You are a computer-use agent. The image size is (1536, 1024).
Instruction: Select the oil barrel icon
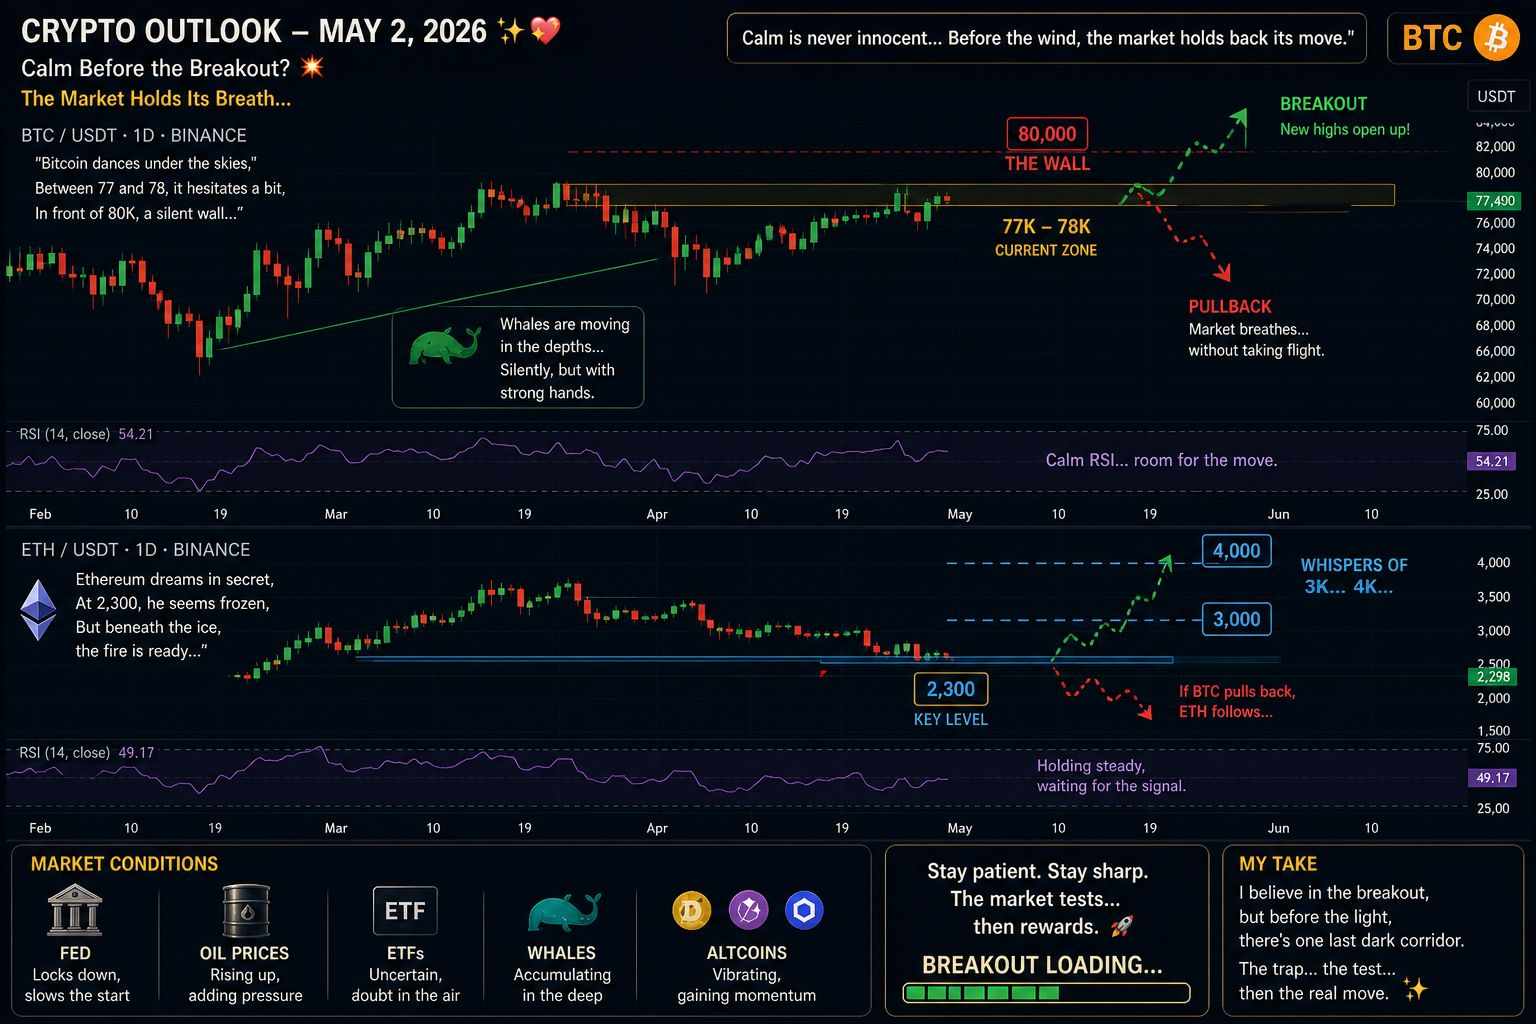point(245,910)
